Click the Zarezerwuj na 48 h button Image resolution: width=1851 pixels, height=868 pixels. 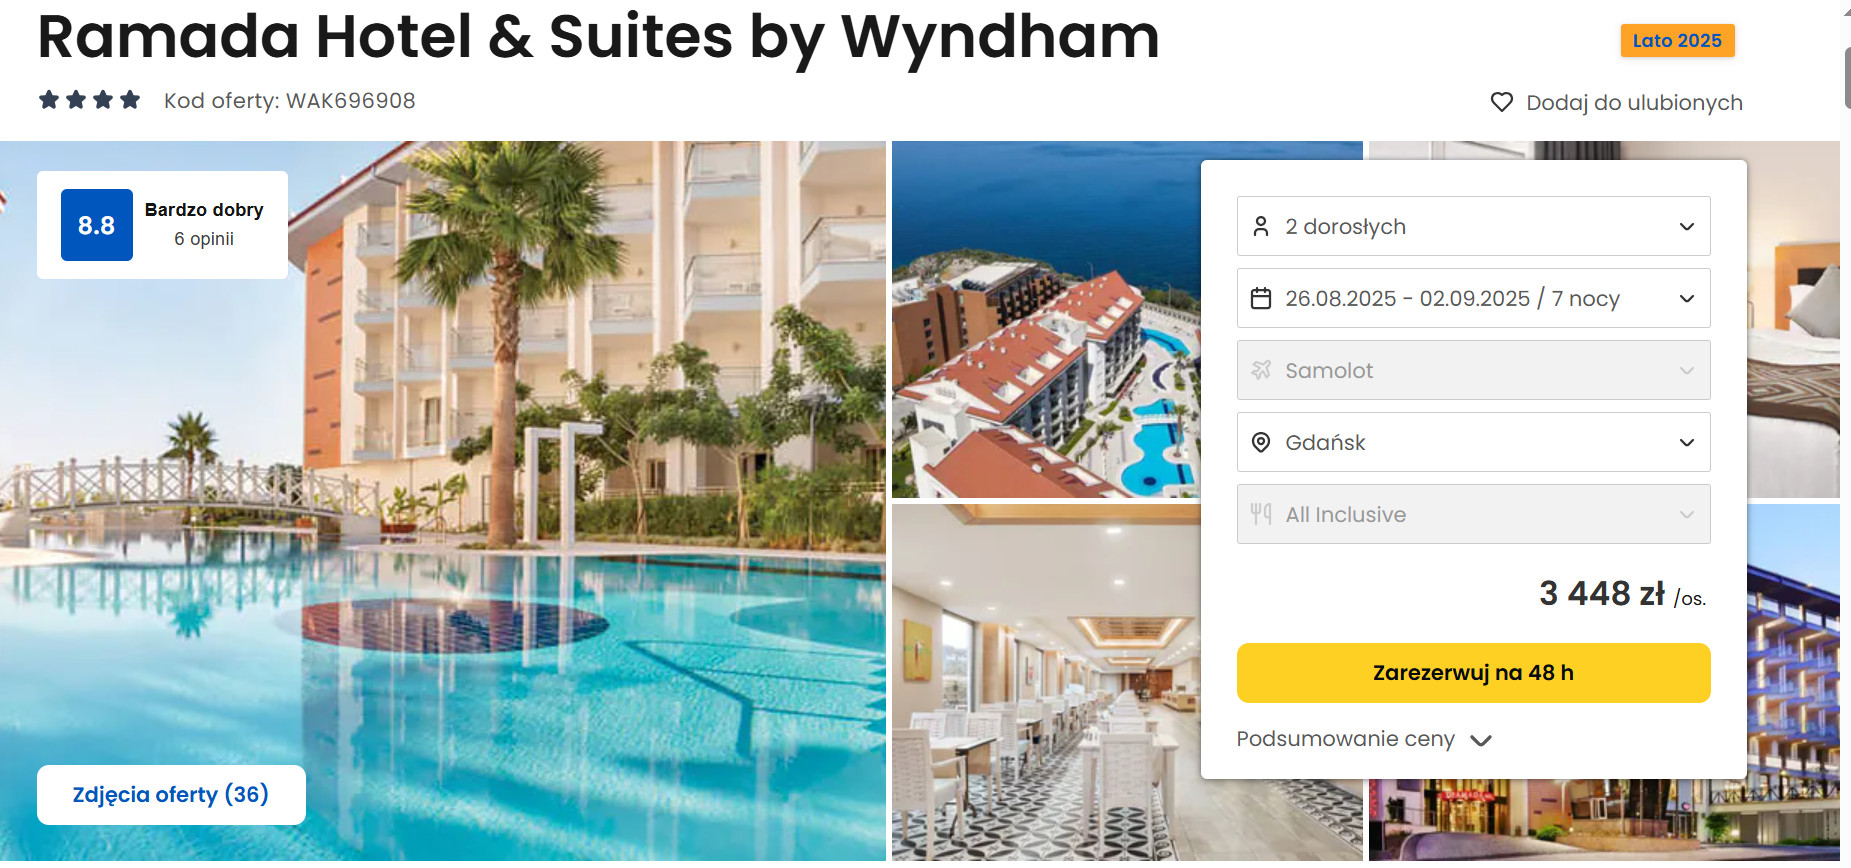[x=1473, y=673]
